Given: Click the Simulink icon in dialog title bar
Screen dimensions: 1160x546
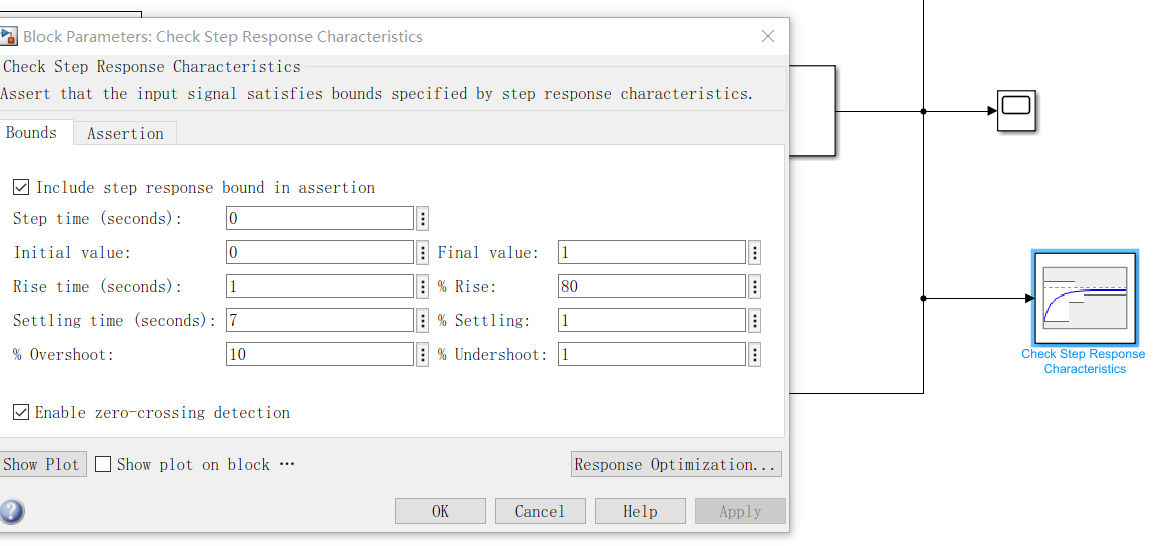Looking at the screenshot, I should pos(9,36).
